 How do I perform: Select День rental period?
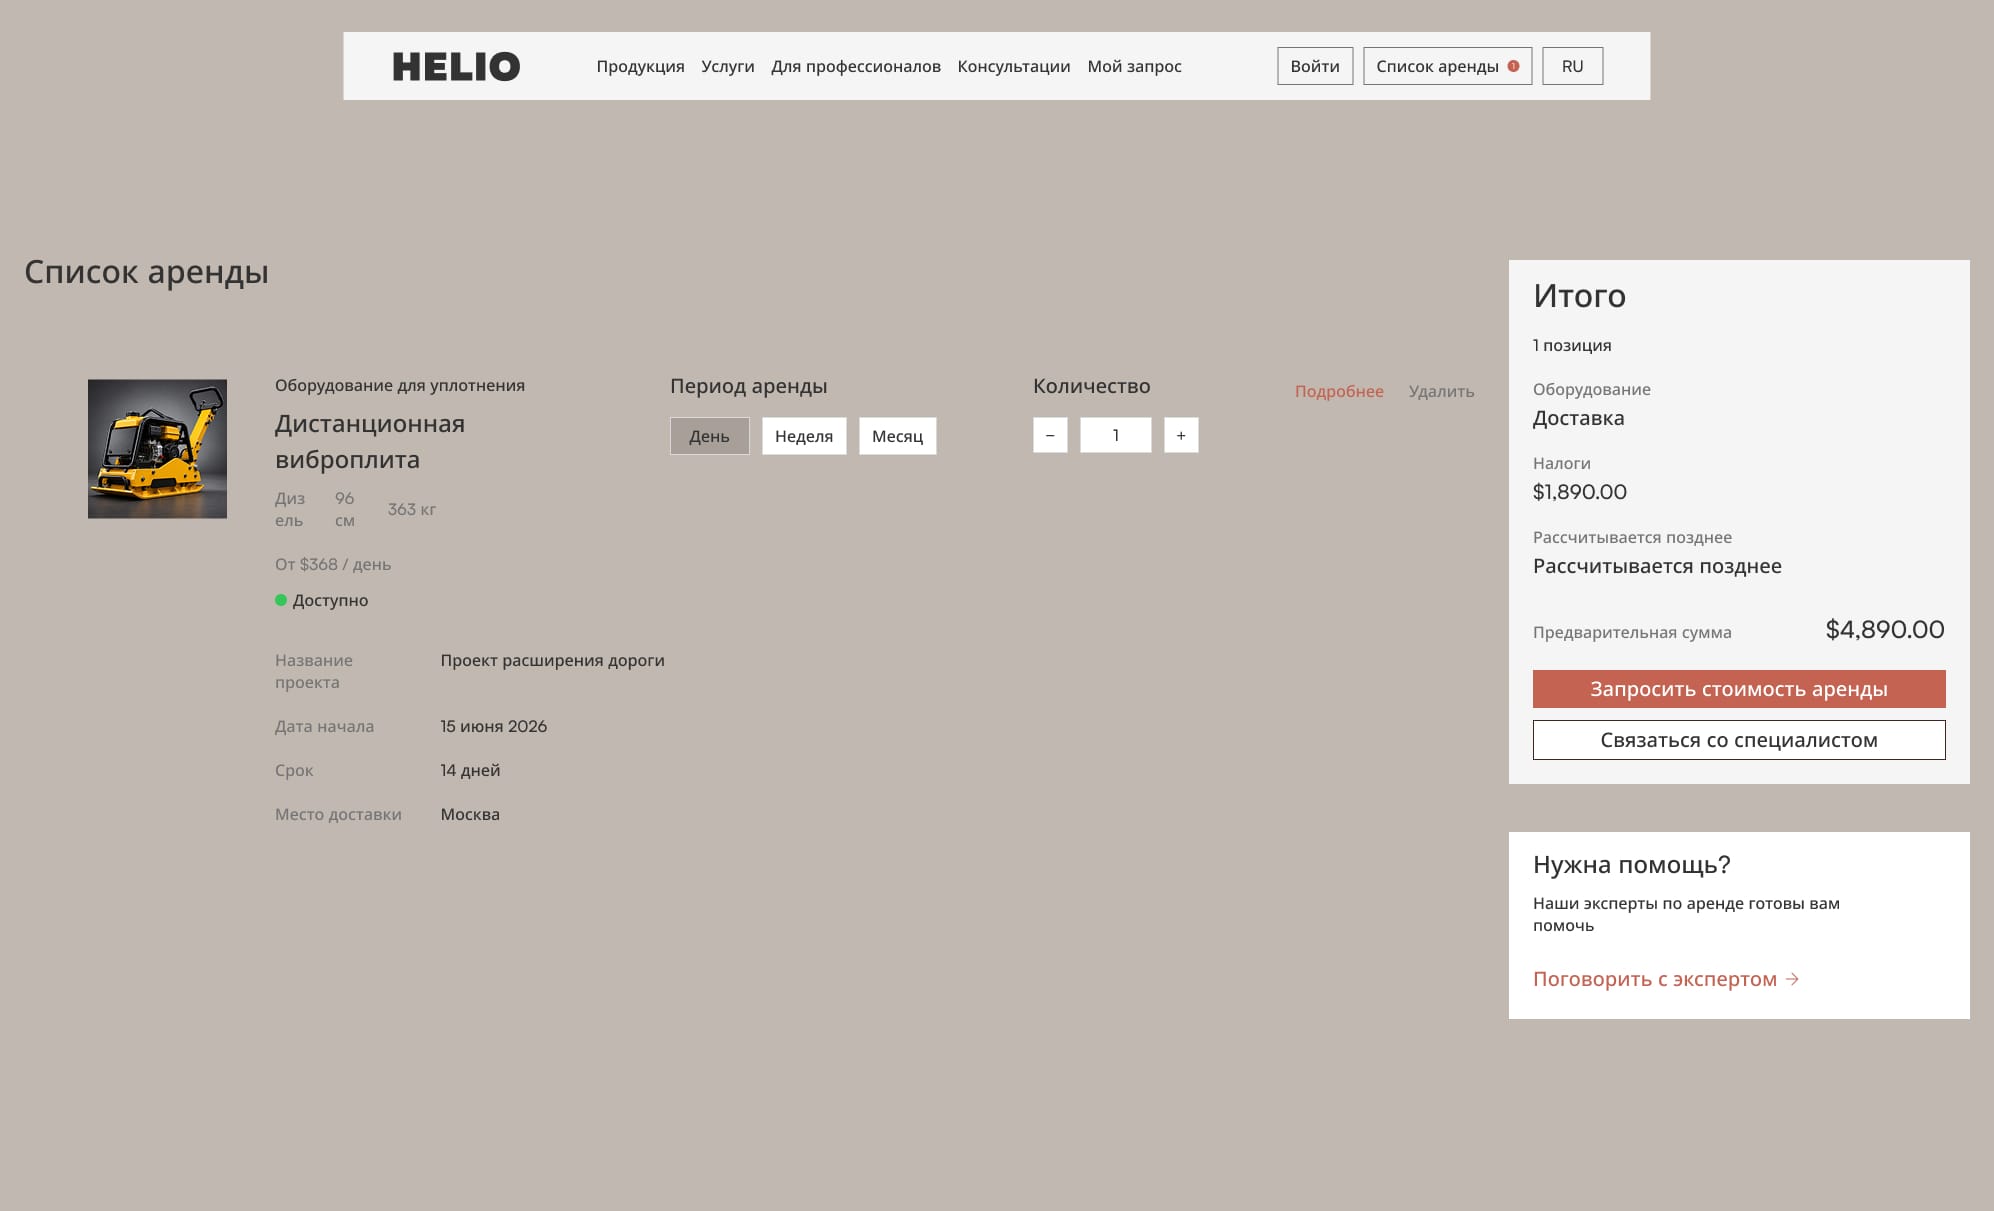[709, 436]
